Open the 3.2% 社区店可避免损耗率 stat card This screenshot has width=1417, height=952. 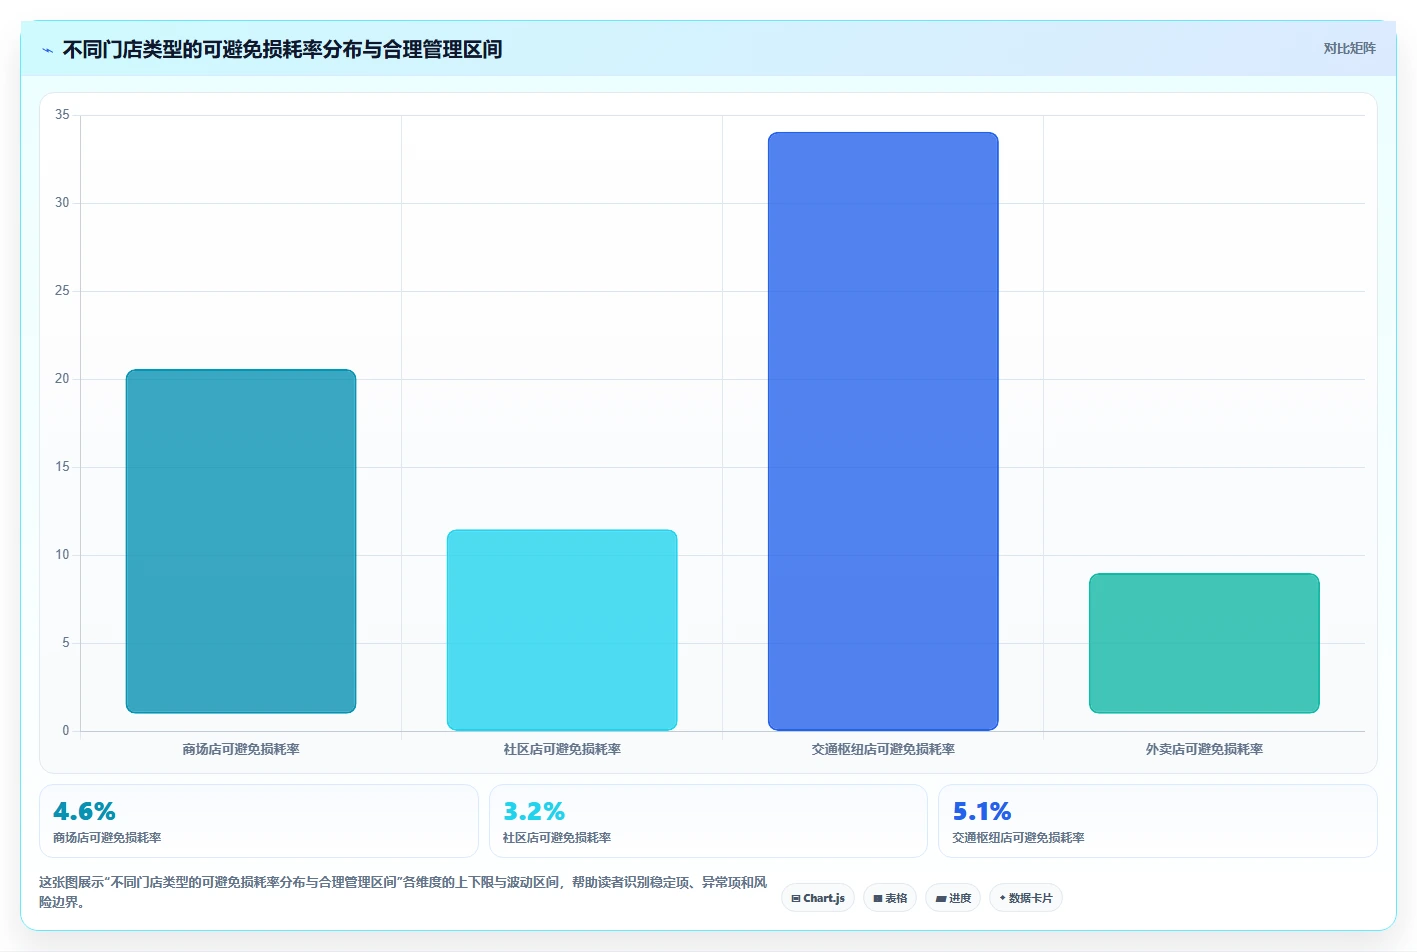coord(708,821)
